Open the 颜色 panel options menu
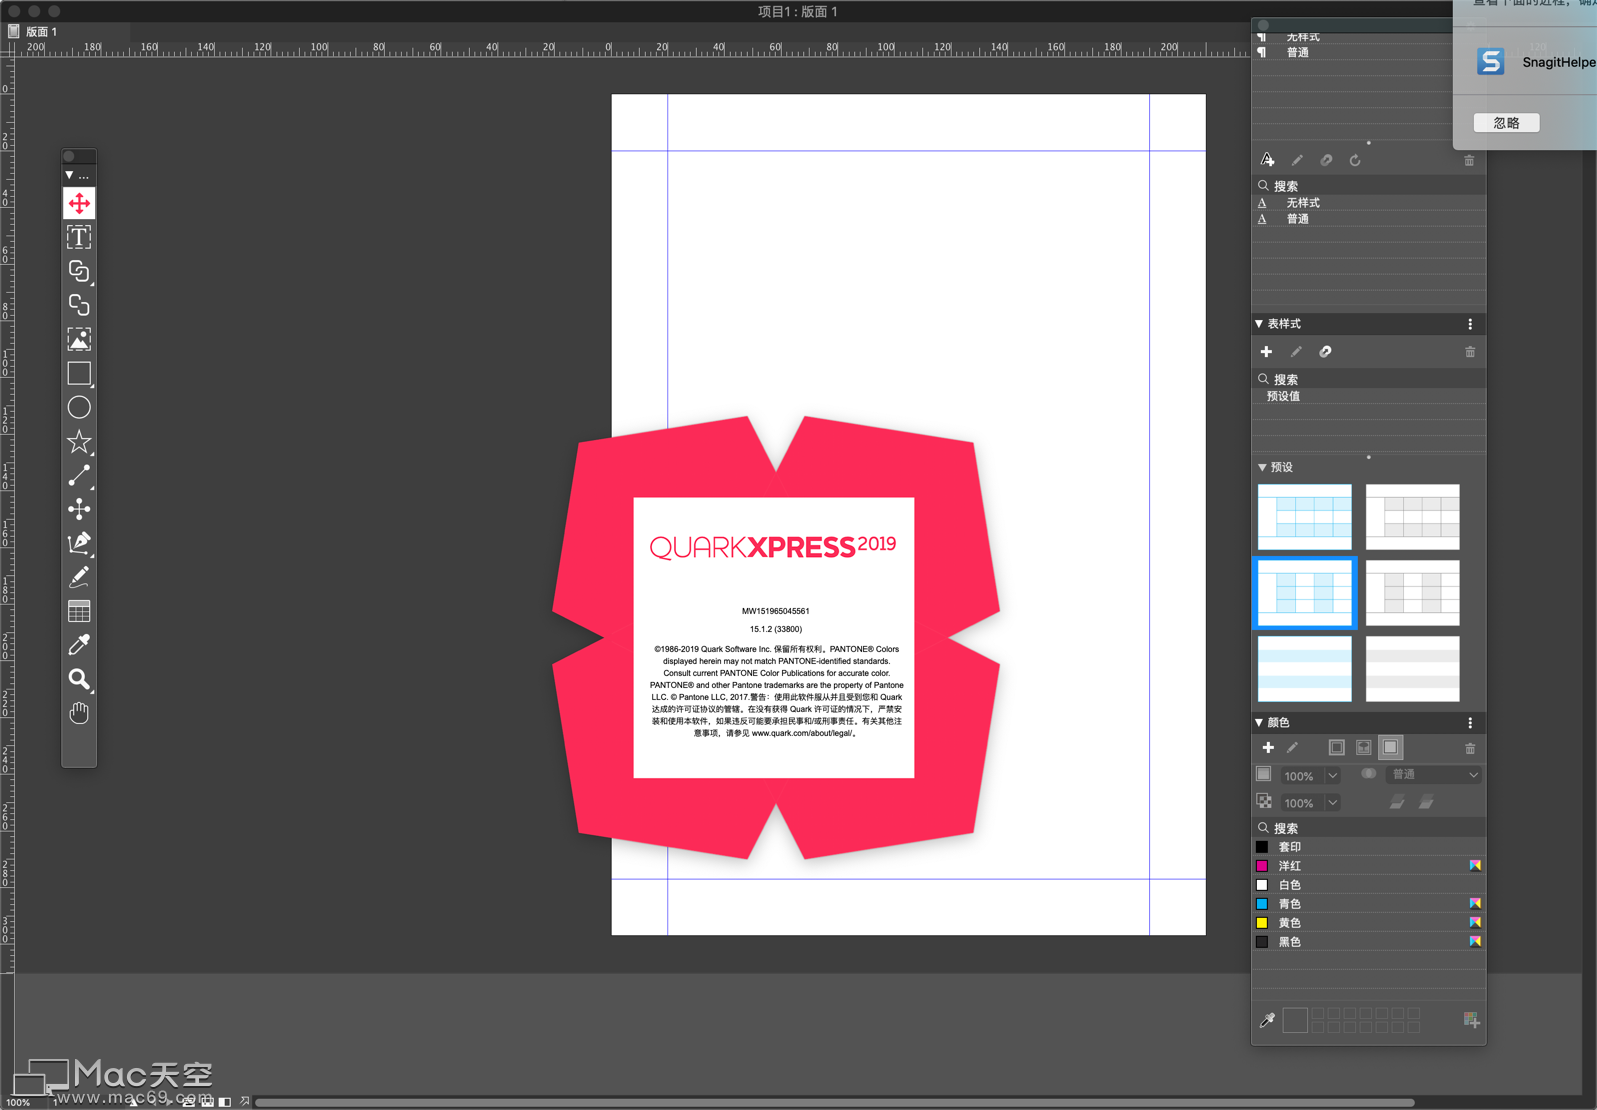 pyautogui.click(x=1470, y=722)
